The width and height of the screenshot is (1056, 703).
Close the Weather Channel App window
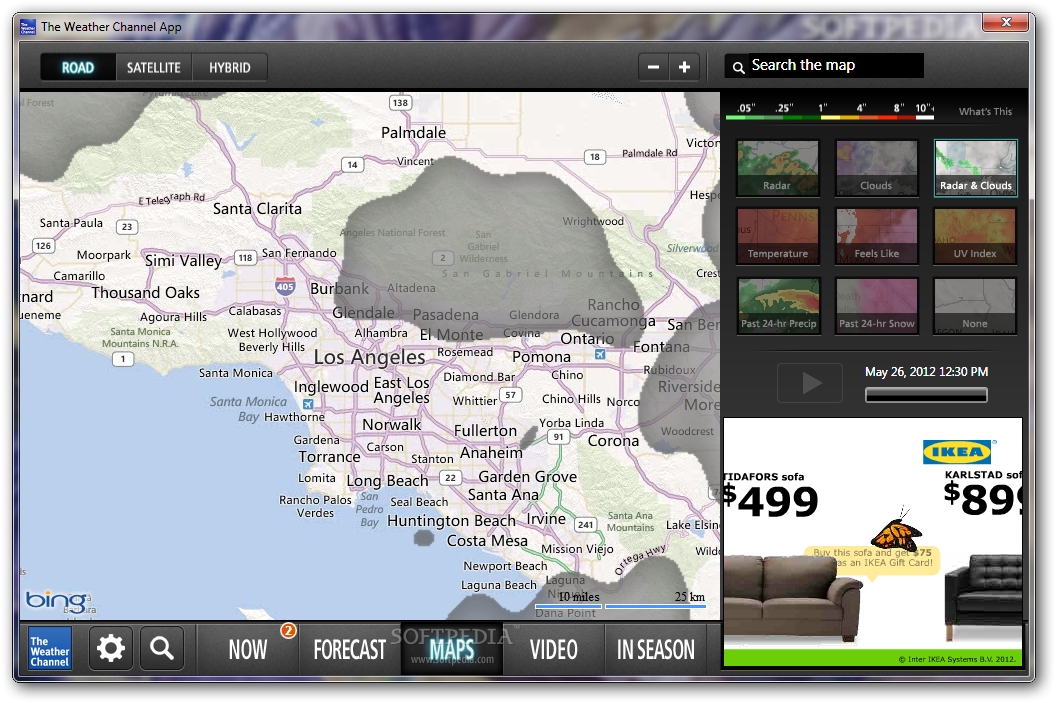(1005, 22)
